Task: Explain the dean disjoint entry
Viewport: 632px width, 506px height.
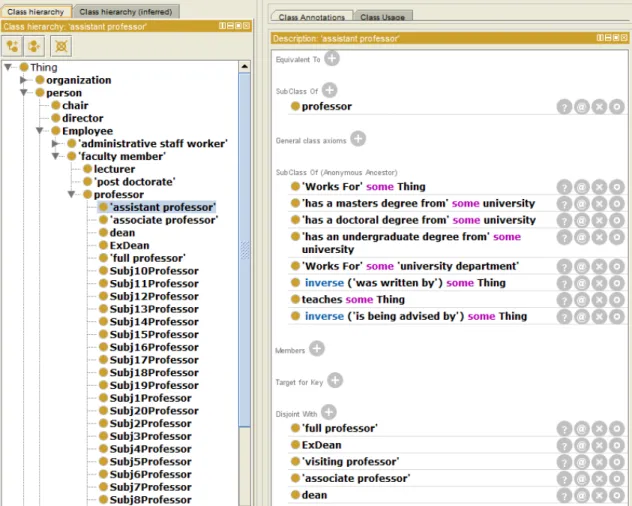Action: [564, 495]
